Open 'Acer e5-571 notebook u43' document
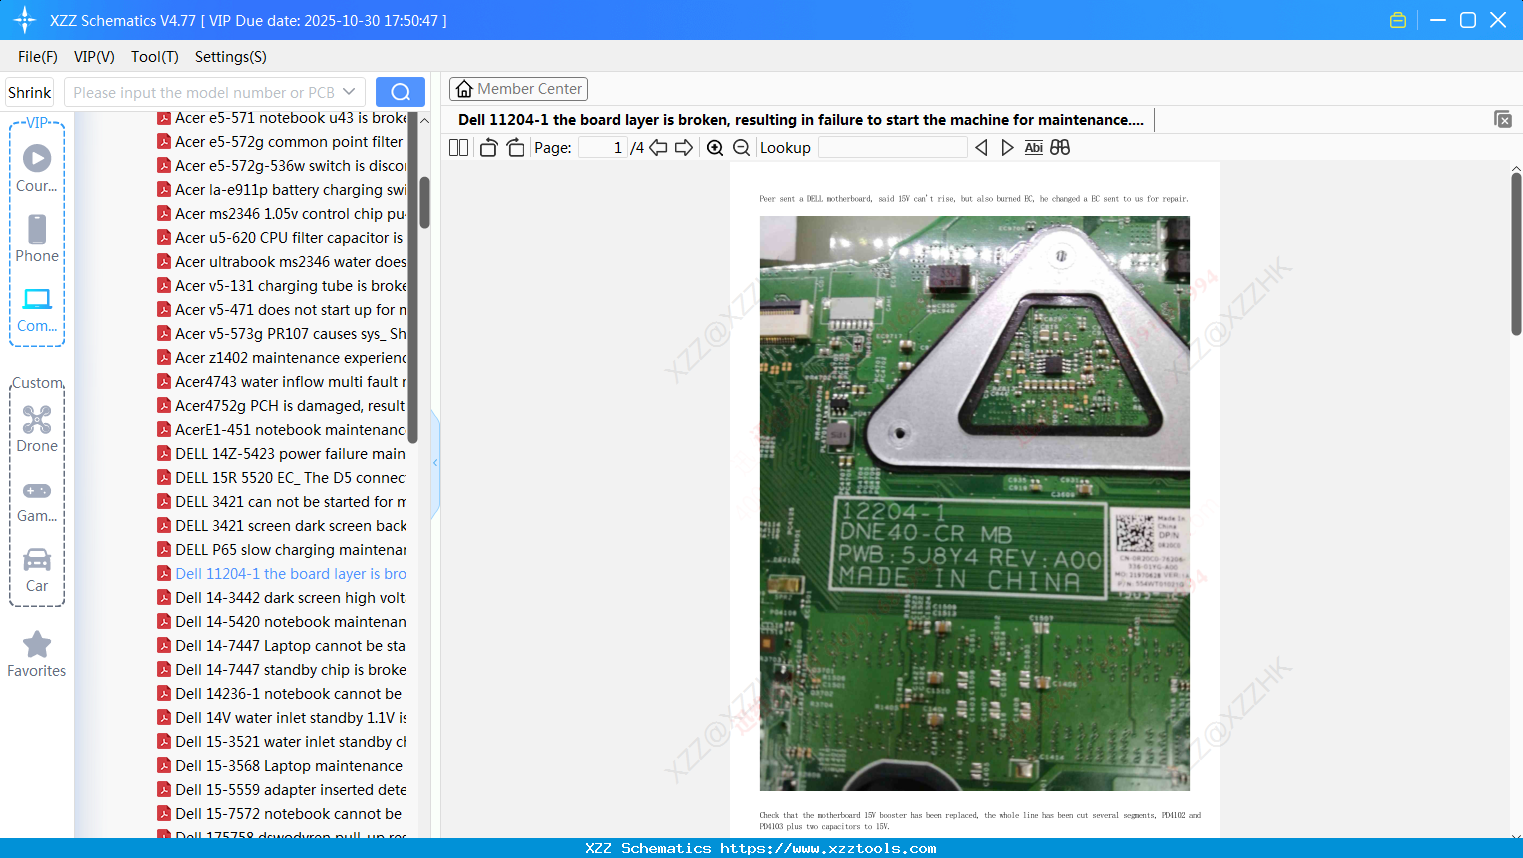Screen dimensions: 1523x858 281,118
